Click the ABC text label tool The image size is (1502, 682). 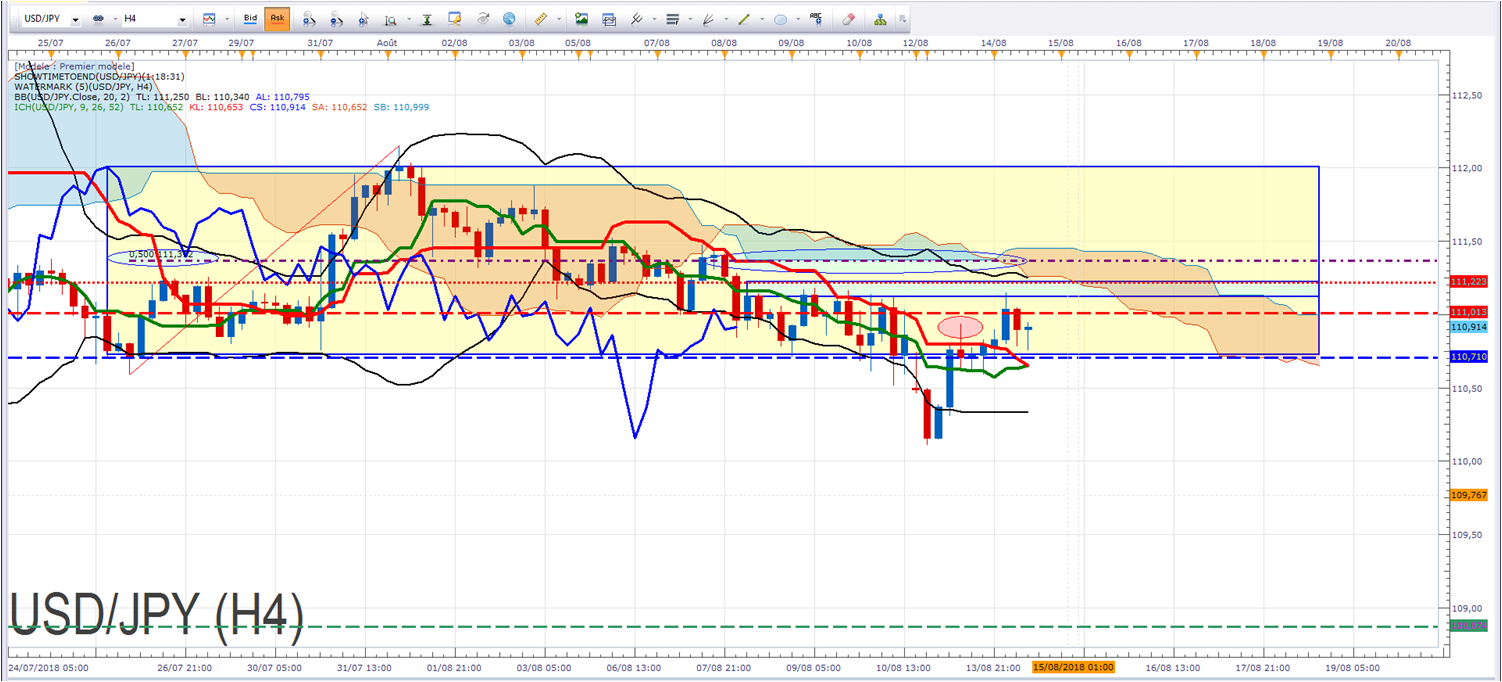[817, 18]
